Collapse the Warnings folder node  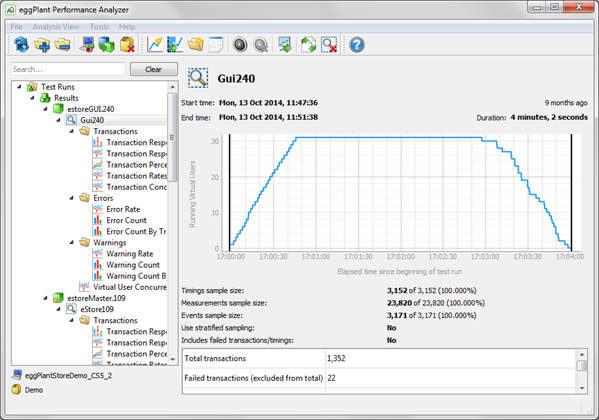click(x=72, y=242)
